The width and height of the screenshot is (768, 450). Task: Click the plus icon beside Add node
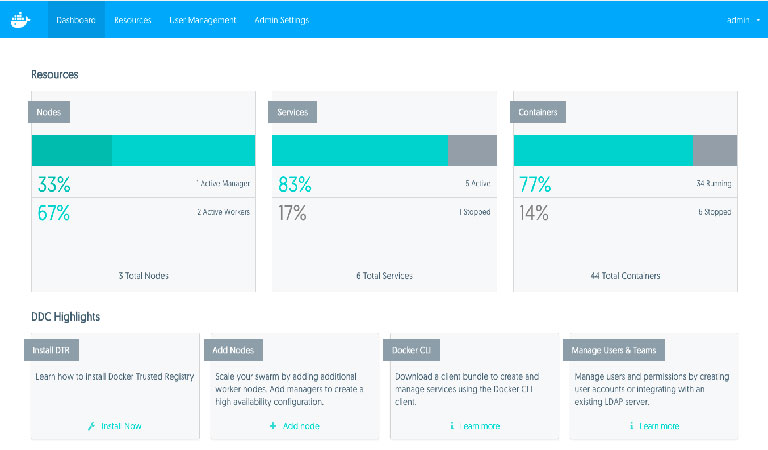(x=273, y=426)
